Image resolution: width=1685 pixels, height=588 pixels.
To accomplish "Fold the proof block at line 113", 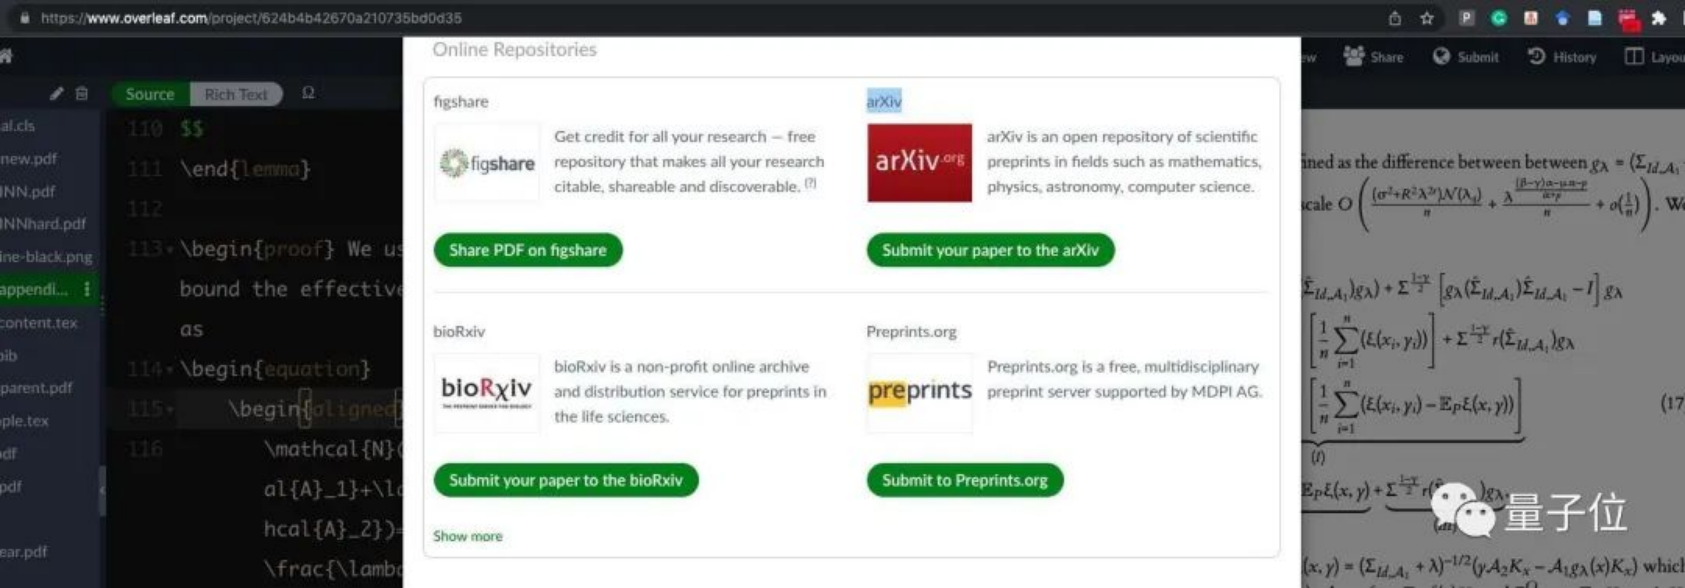I will pyautogui.click(x=170, y=249).
